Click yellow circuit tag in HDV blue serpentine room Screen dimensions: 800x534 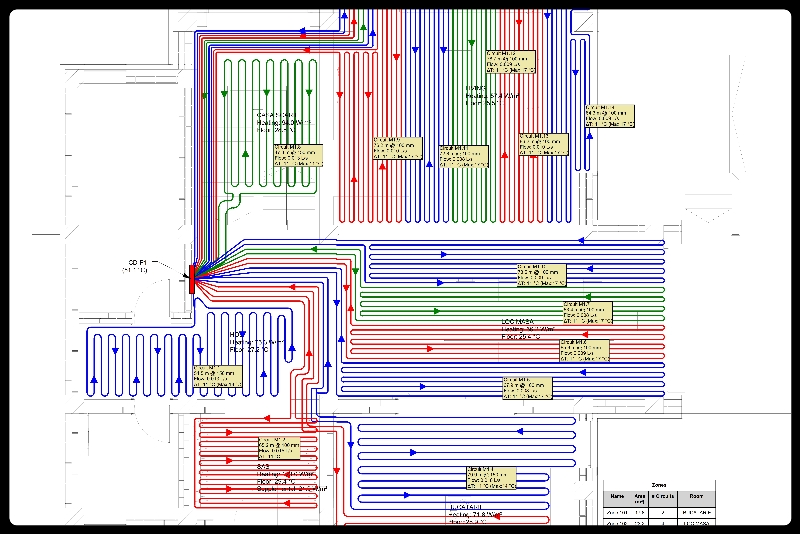[217, 376]
